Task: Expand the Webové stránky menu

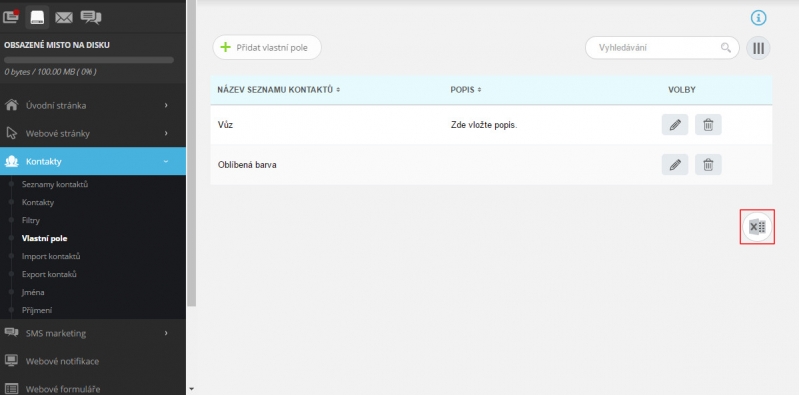Action: pos(93,134)
